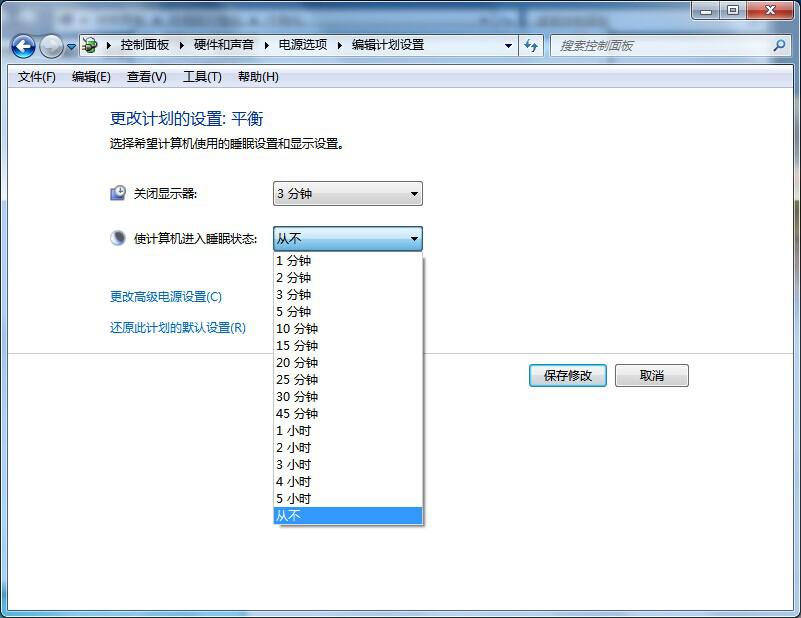This screenshot has height=618, width=801.
Task: Open the 工具(T) menu
Action: point(202,77)
